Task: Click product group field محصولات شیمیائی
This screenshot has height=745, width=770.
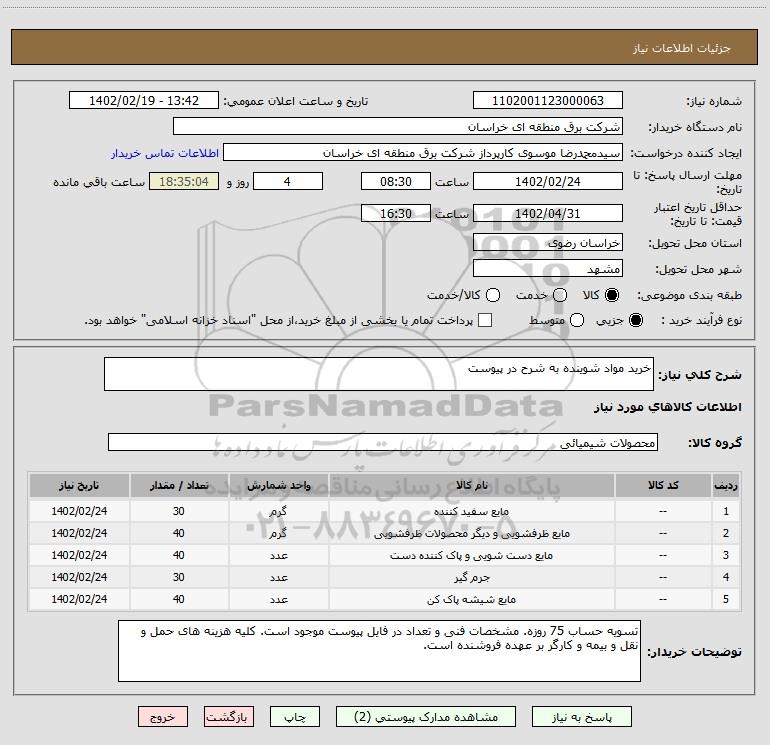Action: (x=383, y=442)
